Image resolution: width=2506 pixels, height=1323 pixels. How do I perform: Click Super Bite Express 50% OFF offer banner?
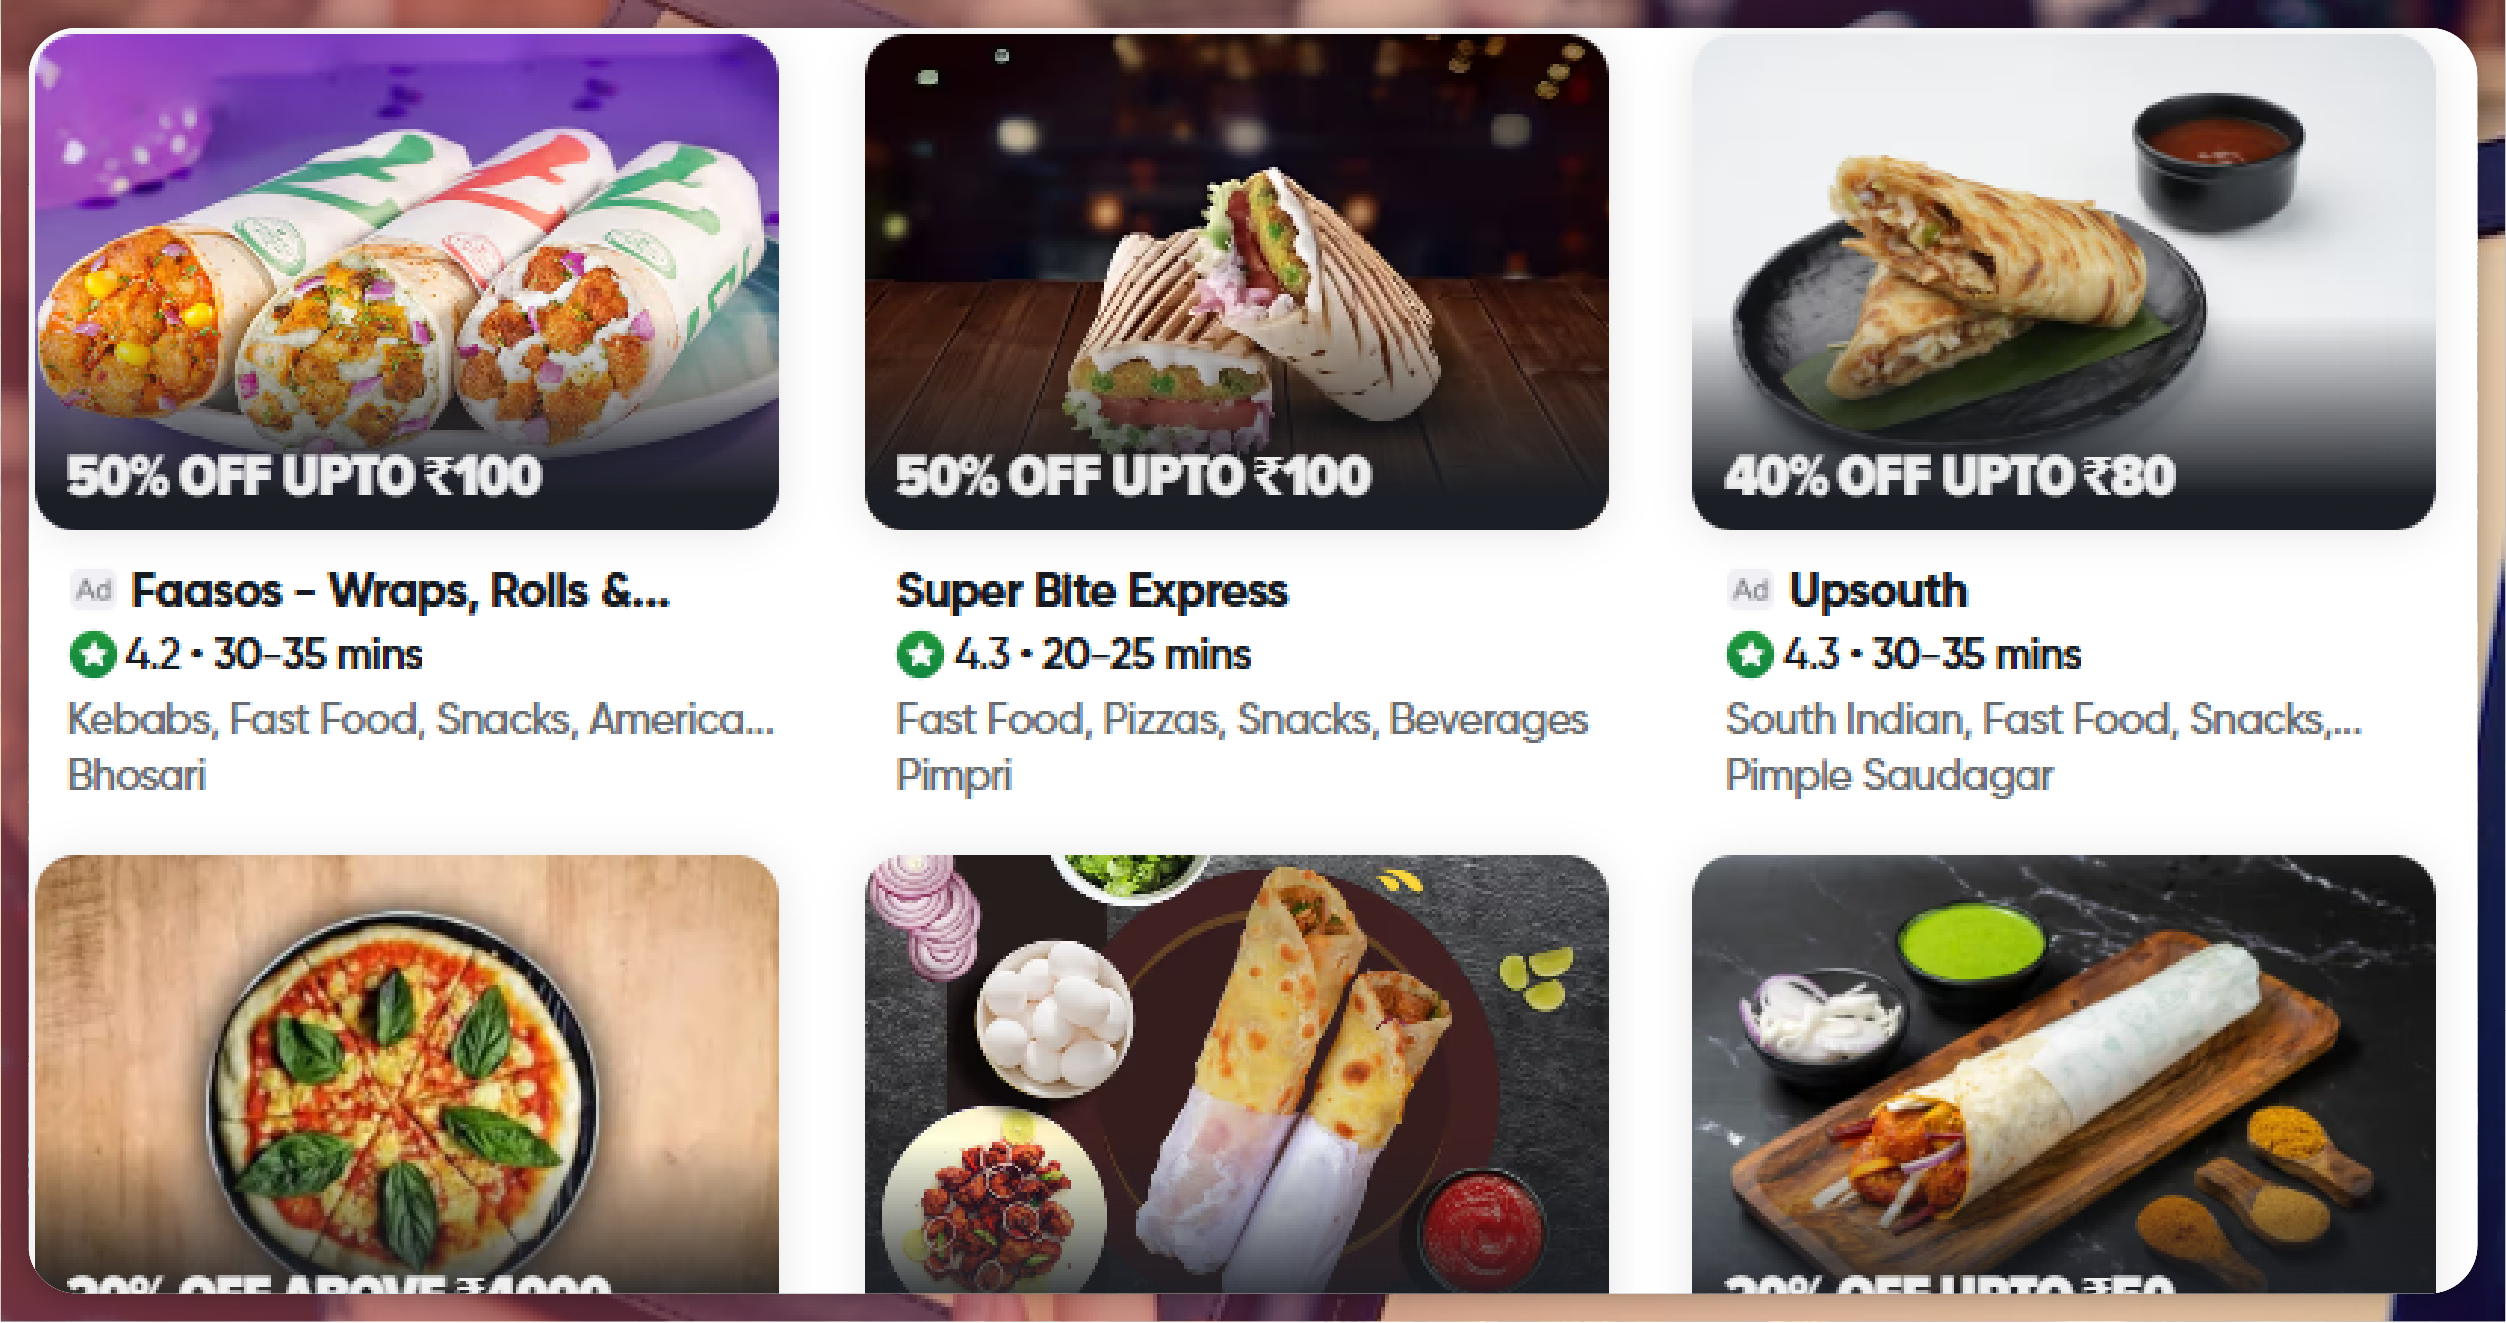(x=1133, y=476)
